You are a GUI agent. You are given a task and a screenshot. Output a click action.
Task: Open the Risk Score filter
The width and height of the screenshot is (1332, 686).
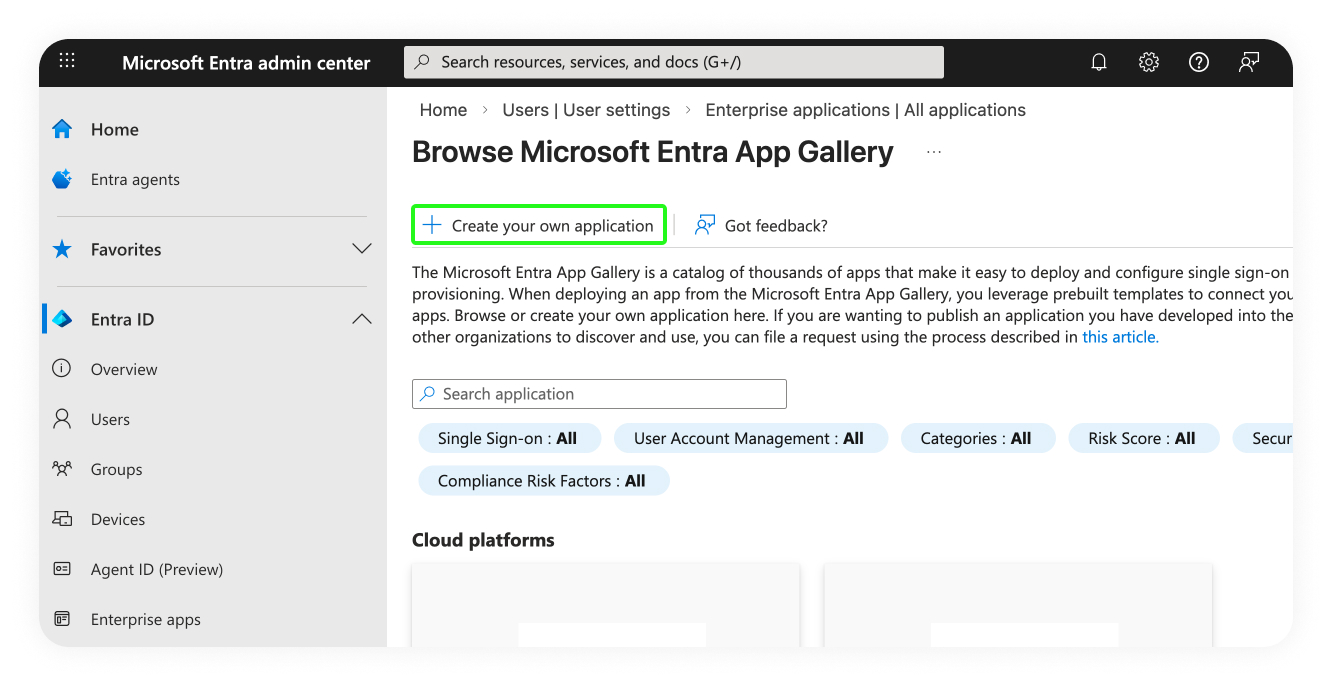[1141, 438]
